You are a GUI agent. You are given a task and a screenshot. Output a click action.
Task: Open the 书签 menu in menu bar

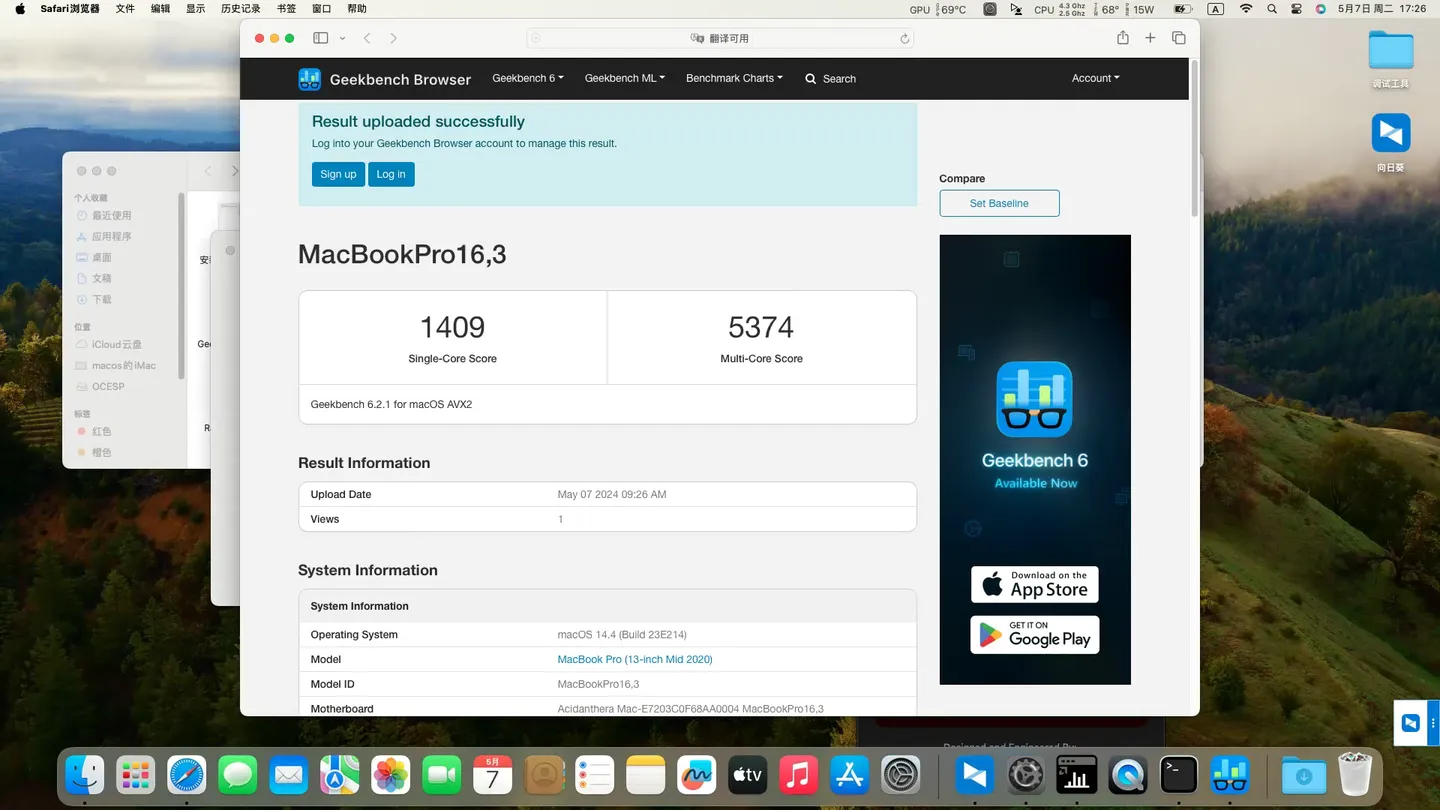pos(286,9)
